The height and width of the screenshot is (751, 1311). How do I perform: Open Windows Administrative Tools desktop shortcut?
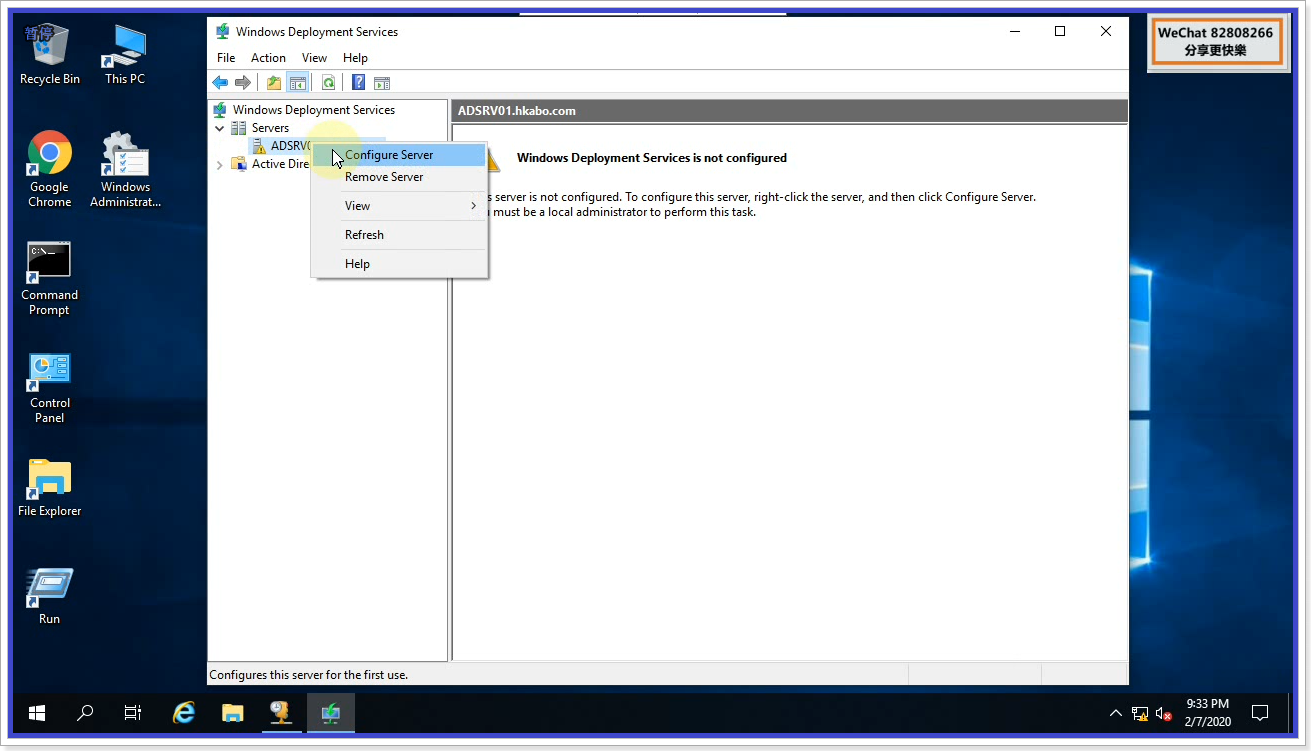coord(125,170)
